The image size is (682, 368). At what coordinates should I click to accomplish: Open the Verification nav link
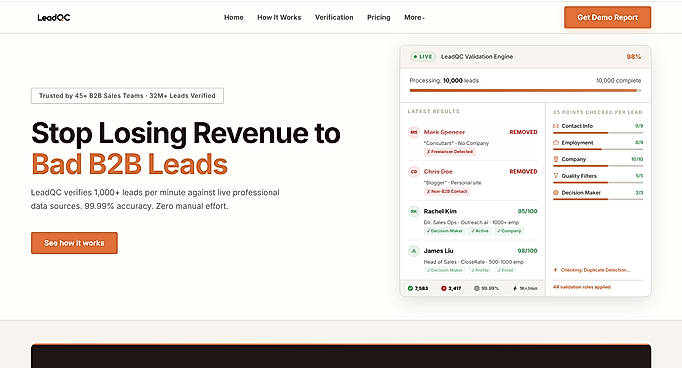(x=334, y=17)
